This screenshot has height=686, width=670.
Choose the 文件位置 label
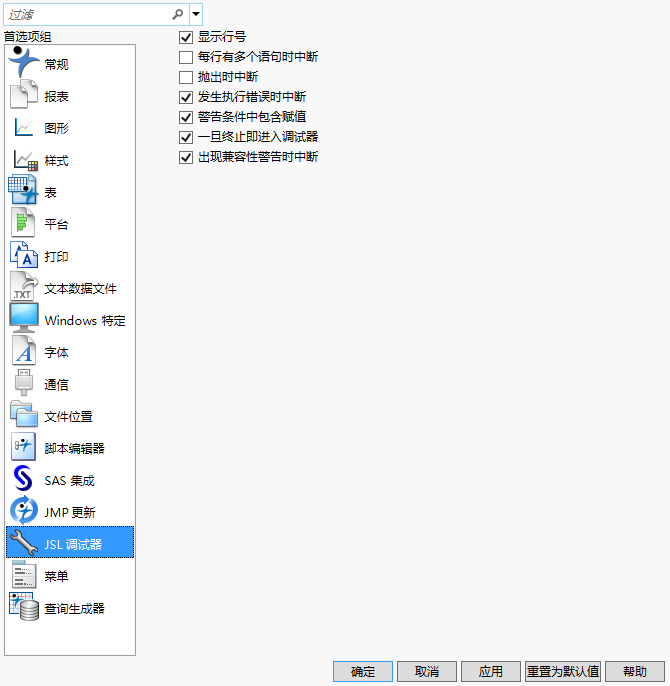[x=68, y=416]
